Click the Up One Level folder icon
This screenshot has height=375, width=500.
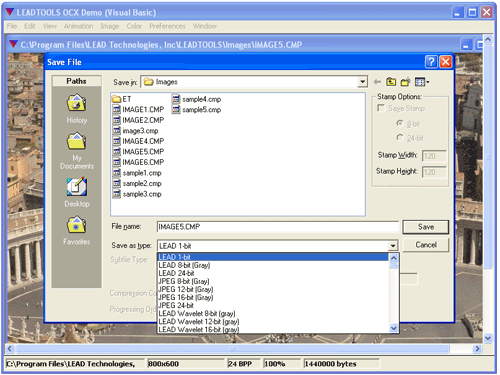pos(391,82)
